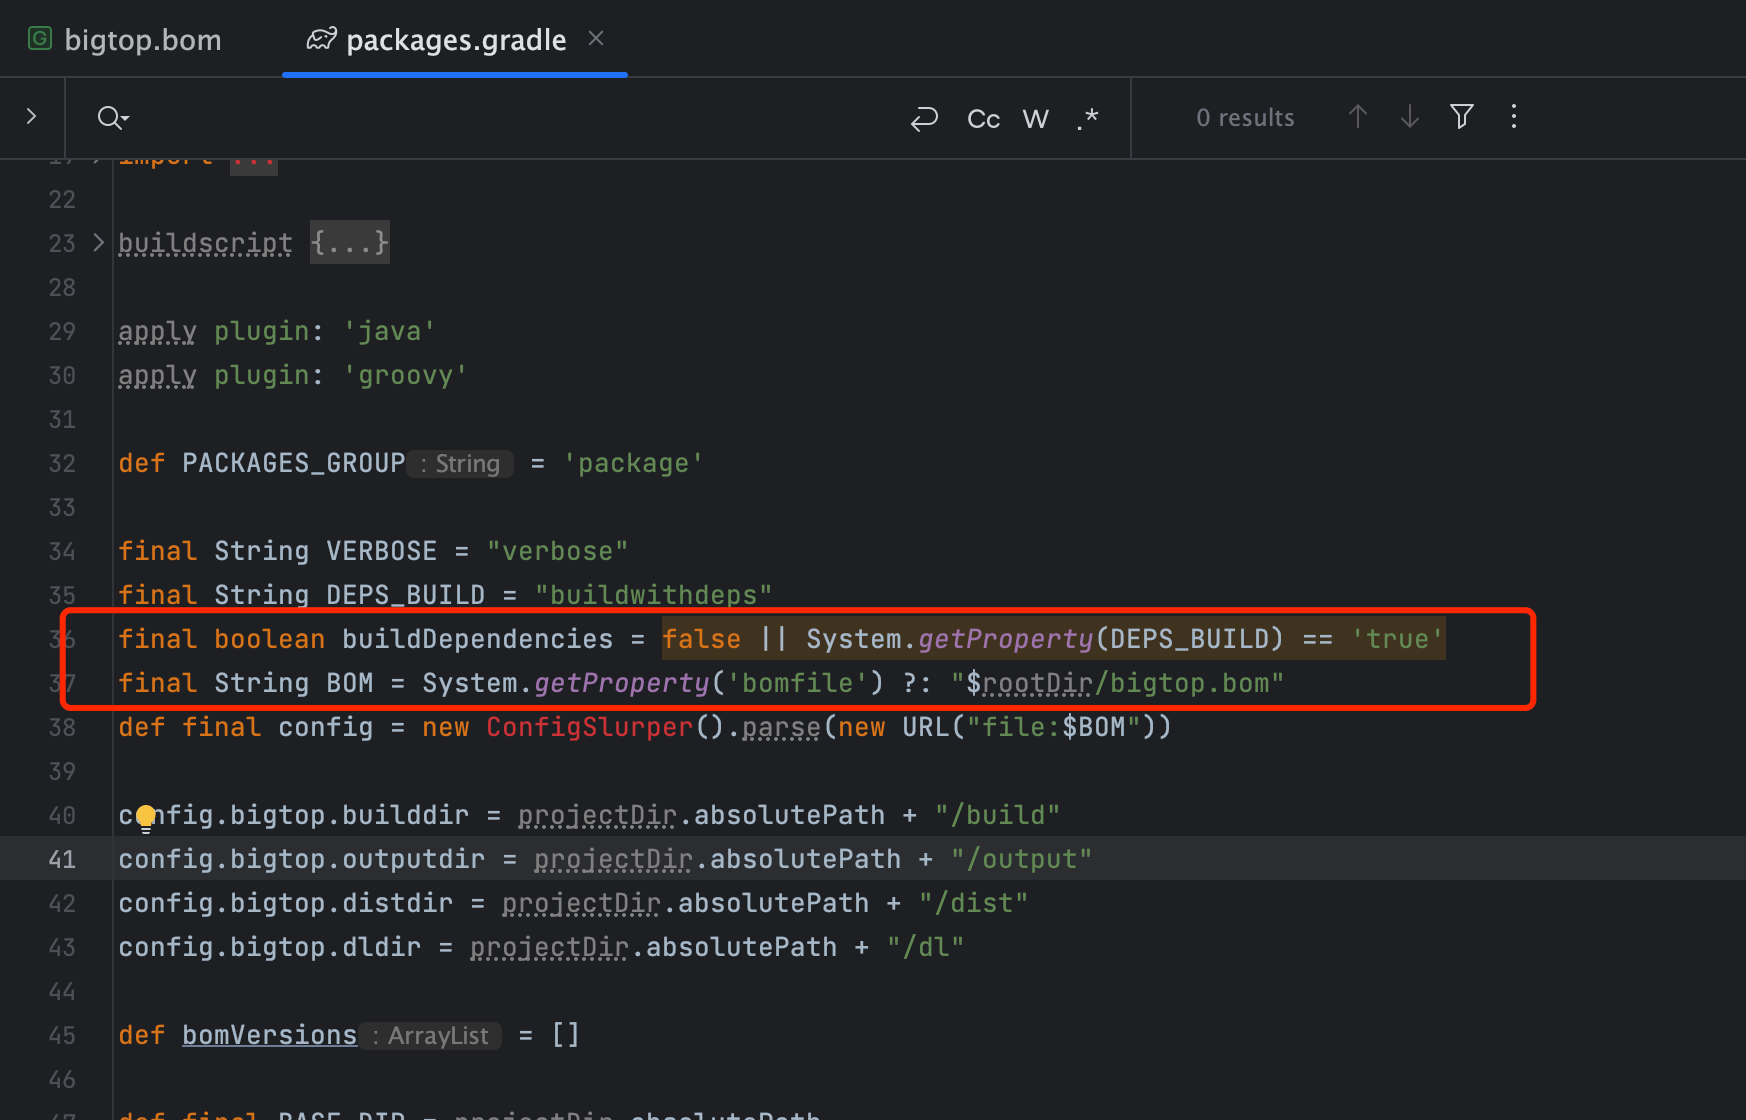This screenshot has width=1746, height=1120.
Task: Click the 'ConfigSlurper' class name on line 38
Action: coord(589,727)
